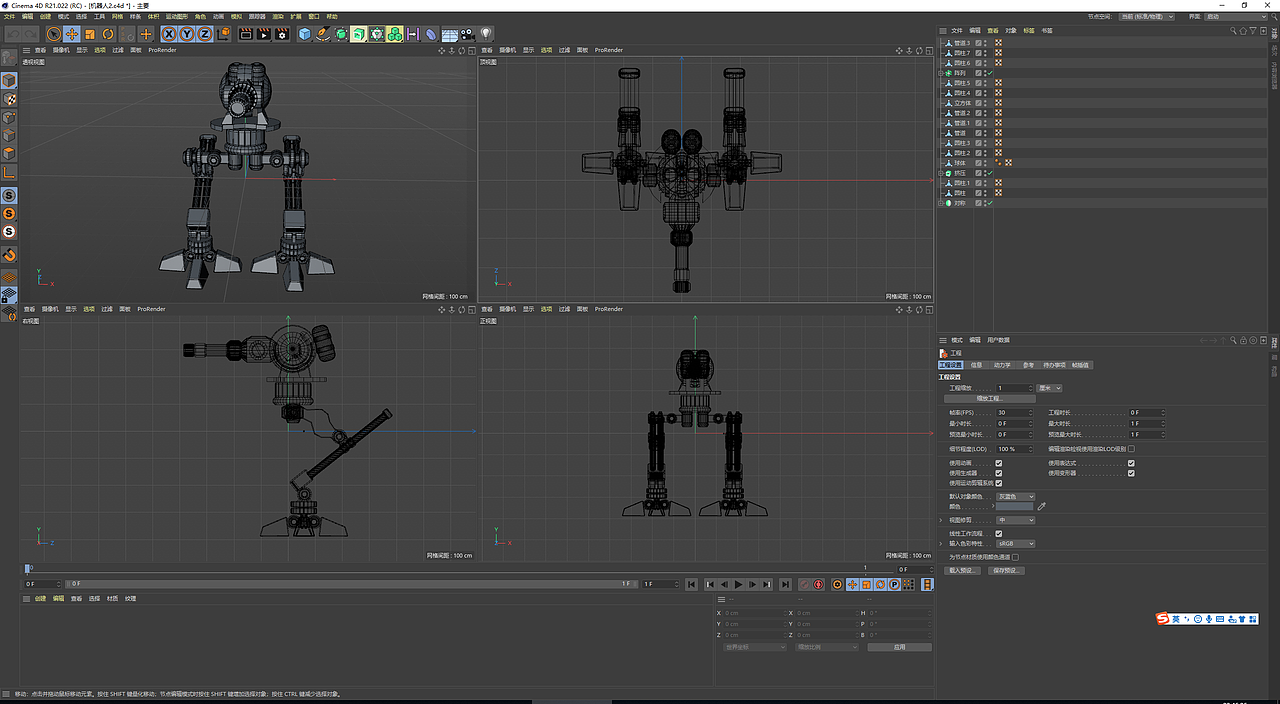Click the 载入预设... button
This screenshot has width=1280, height=704.
(964, 570)
